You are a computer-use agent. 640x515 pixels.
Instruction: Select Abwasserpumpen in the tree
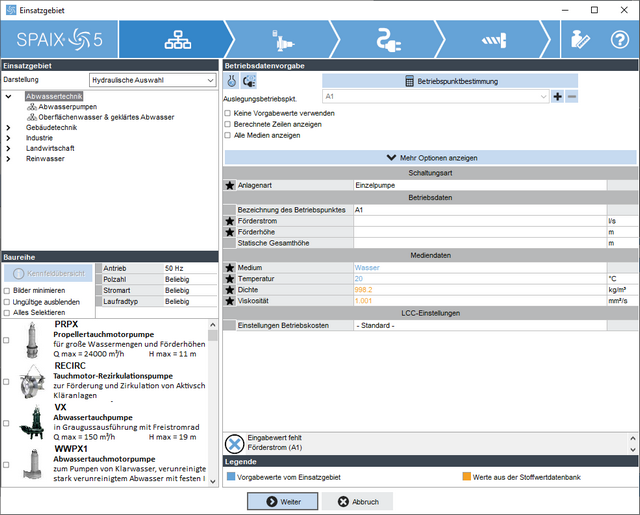(x=67, y=107)
